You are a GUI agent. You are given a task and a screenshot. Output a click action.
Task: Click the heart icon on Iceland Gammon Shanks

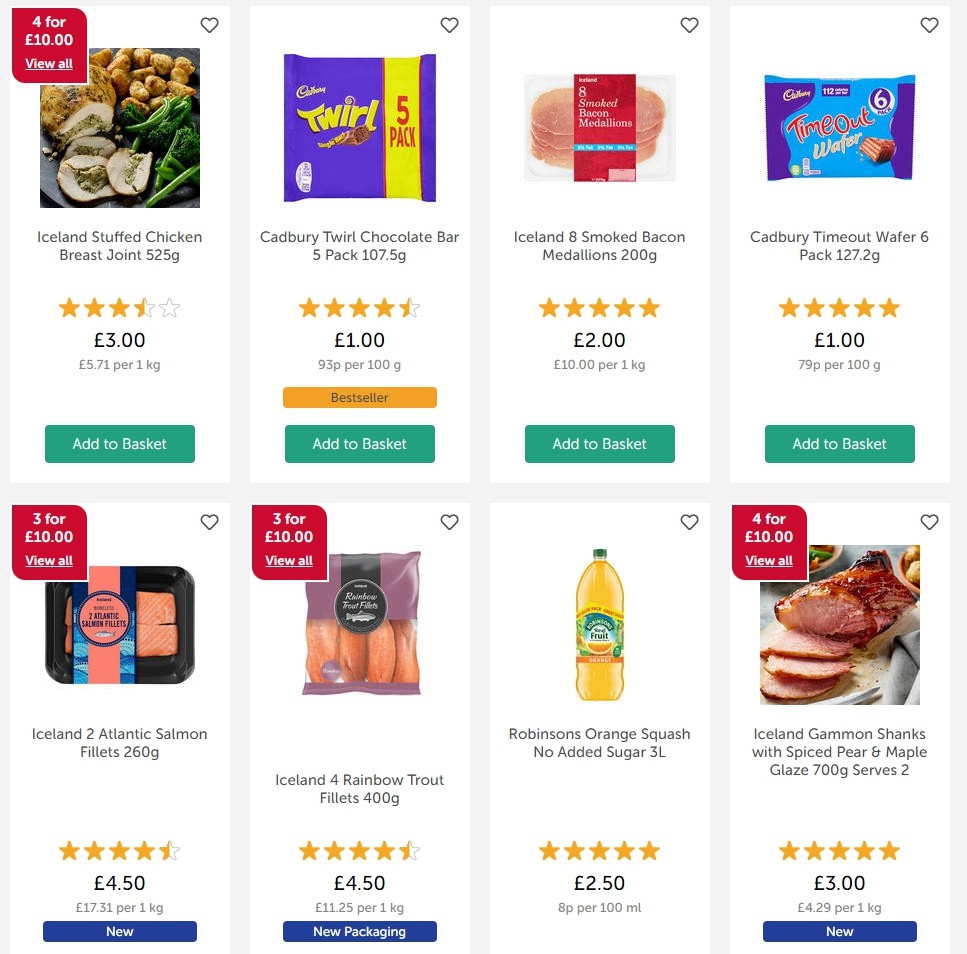click(x=929, y=522)
